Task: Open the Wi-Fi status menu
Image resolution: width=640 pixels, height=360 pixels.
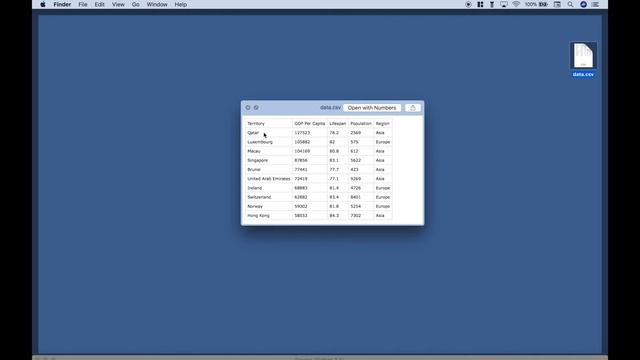Action: click(x=516, y=4)
